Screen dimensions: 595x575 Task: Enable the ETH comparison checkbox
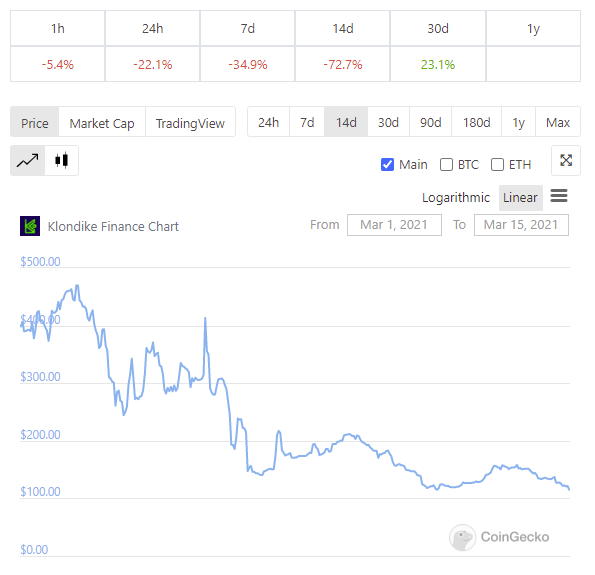click(497, 165)
